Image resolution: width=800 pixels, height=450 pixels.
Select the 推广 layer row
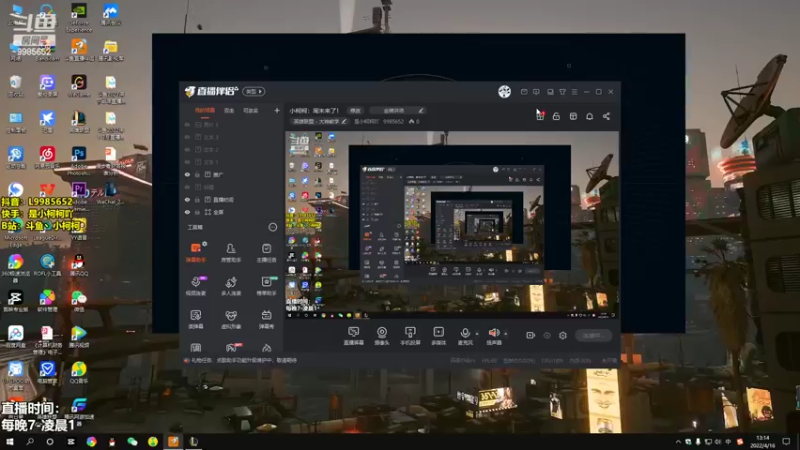coord(232,174)
